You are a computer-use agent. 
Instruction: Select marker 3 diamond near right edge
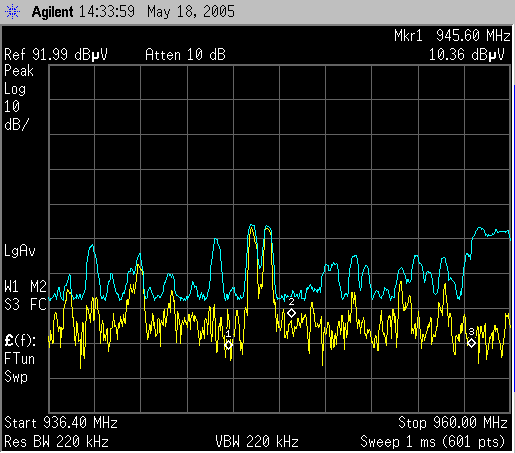pyautogui.click(x=471, y=343)
